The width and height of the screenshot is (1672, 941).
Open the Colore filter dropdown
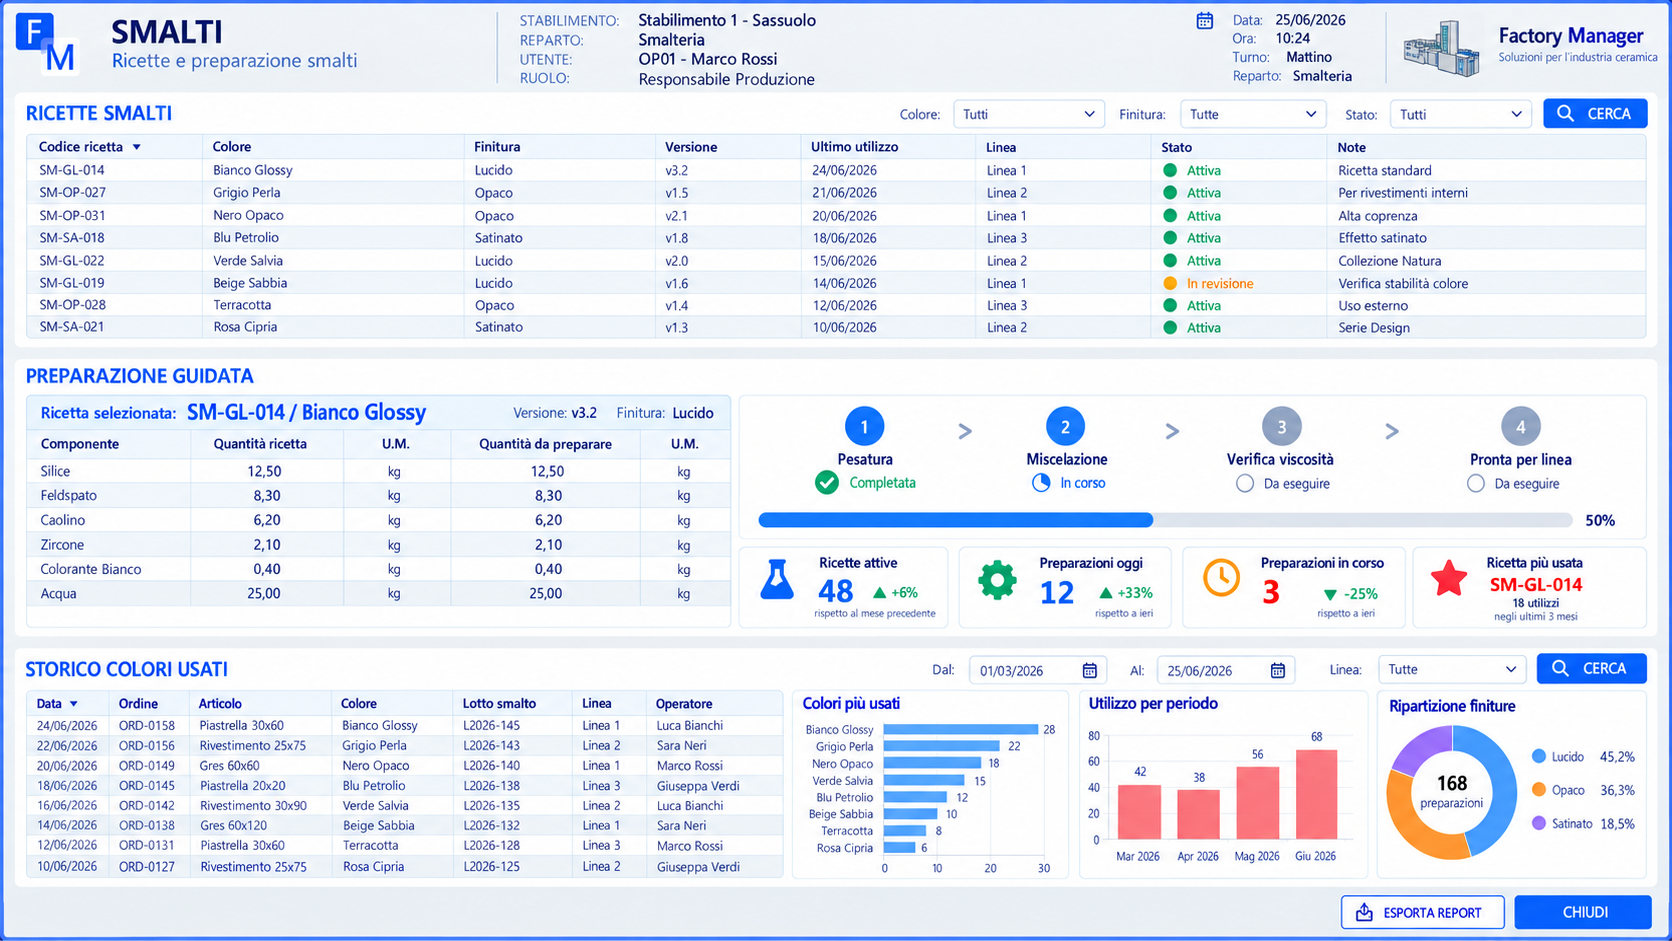point(1029,114)
